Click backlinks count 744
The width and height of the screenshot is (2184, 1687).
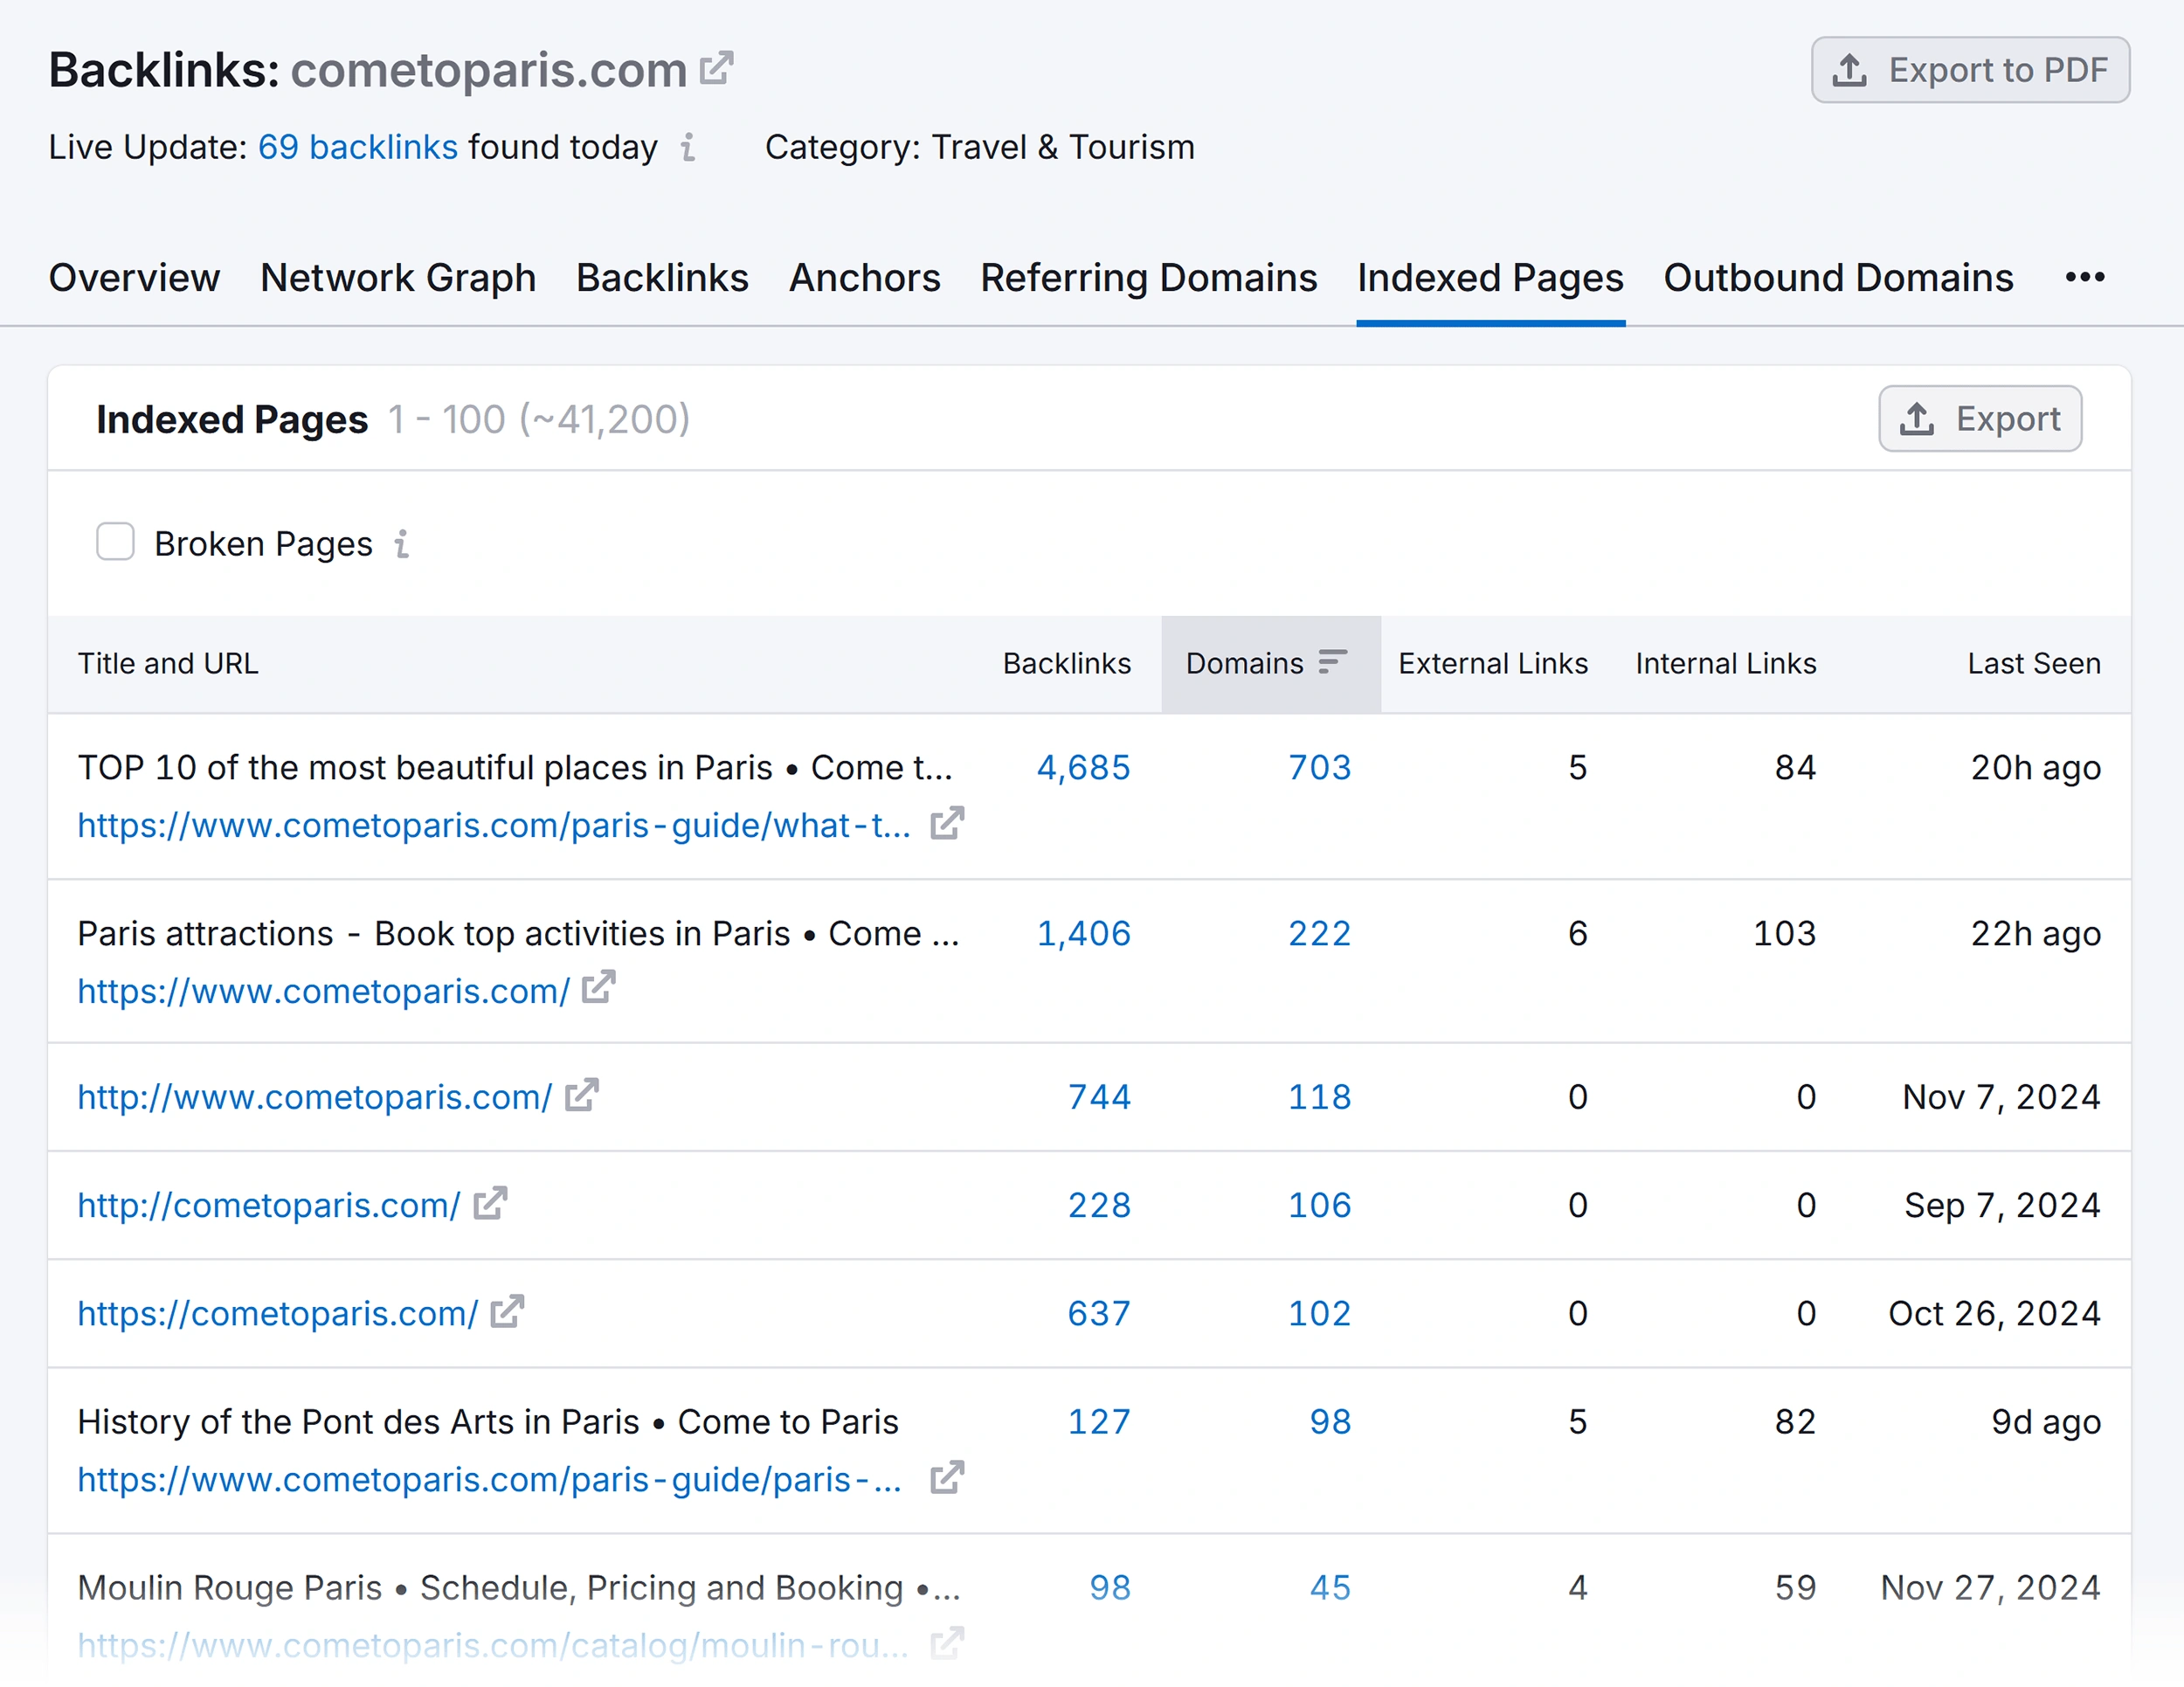pyautogui.click(x=1099, y=1097)
